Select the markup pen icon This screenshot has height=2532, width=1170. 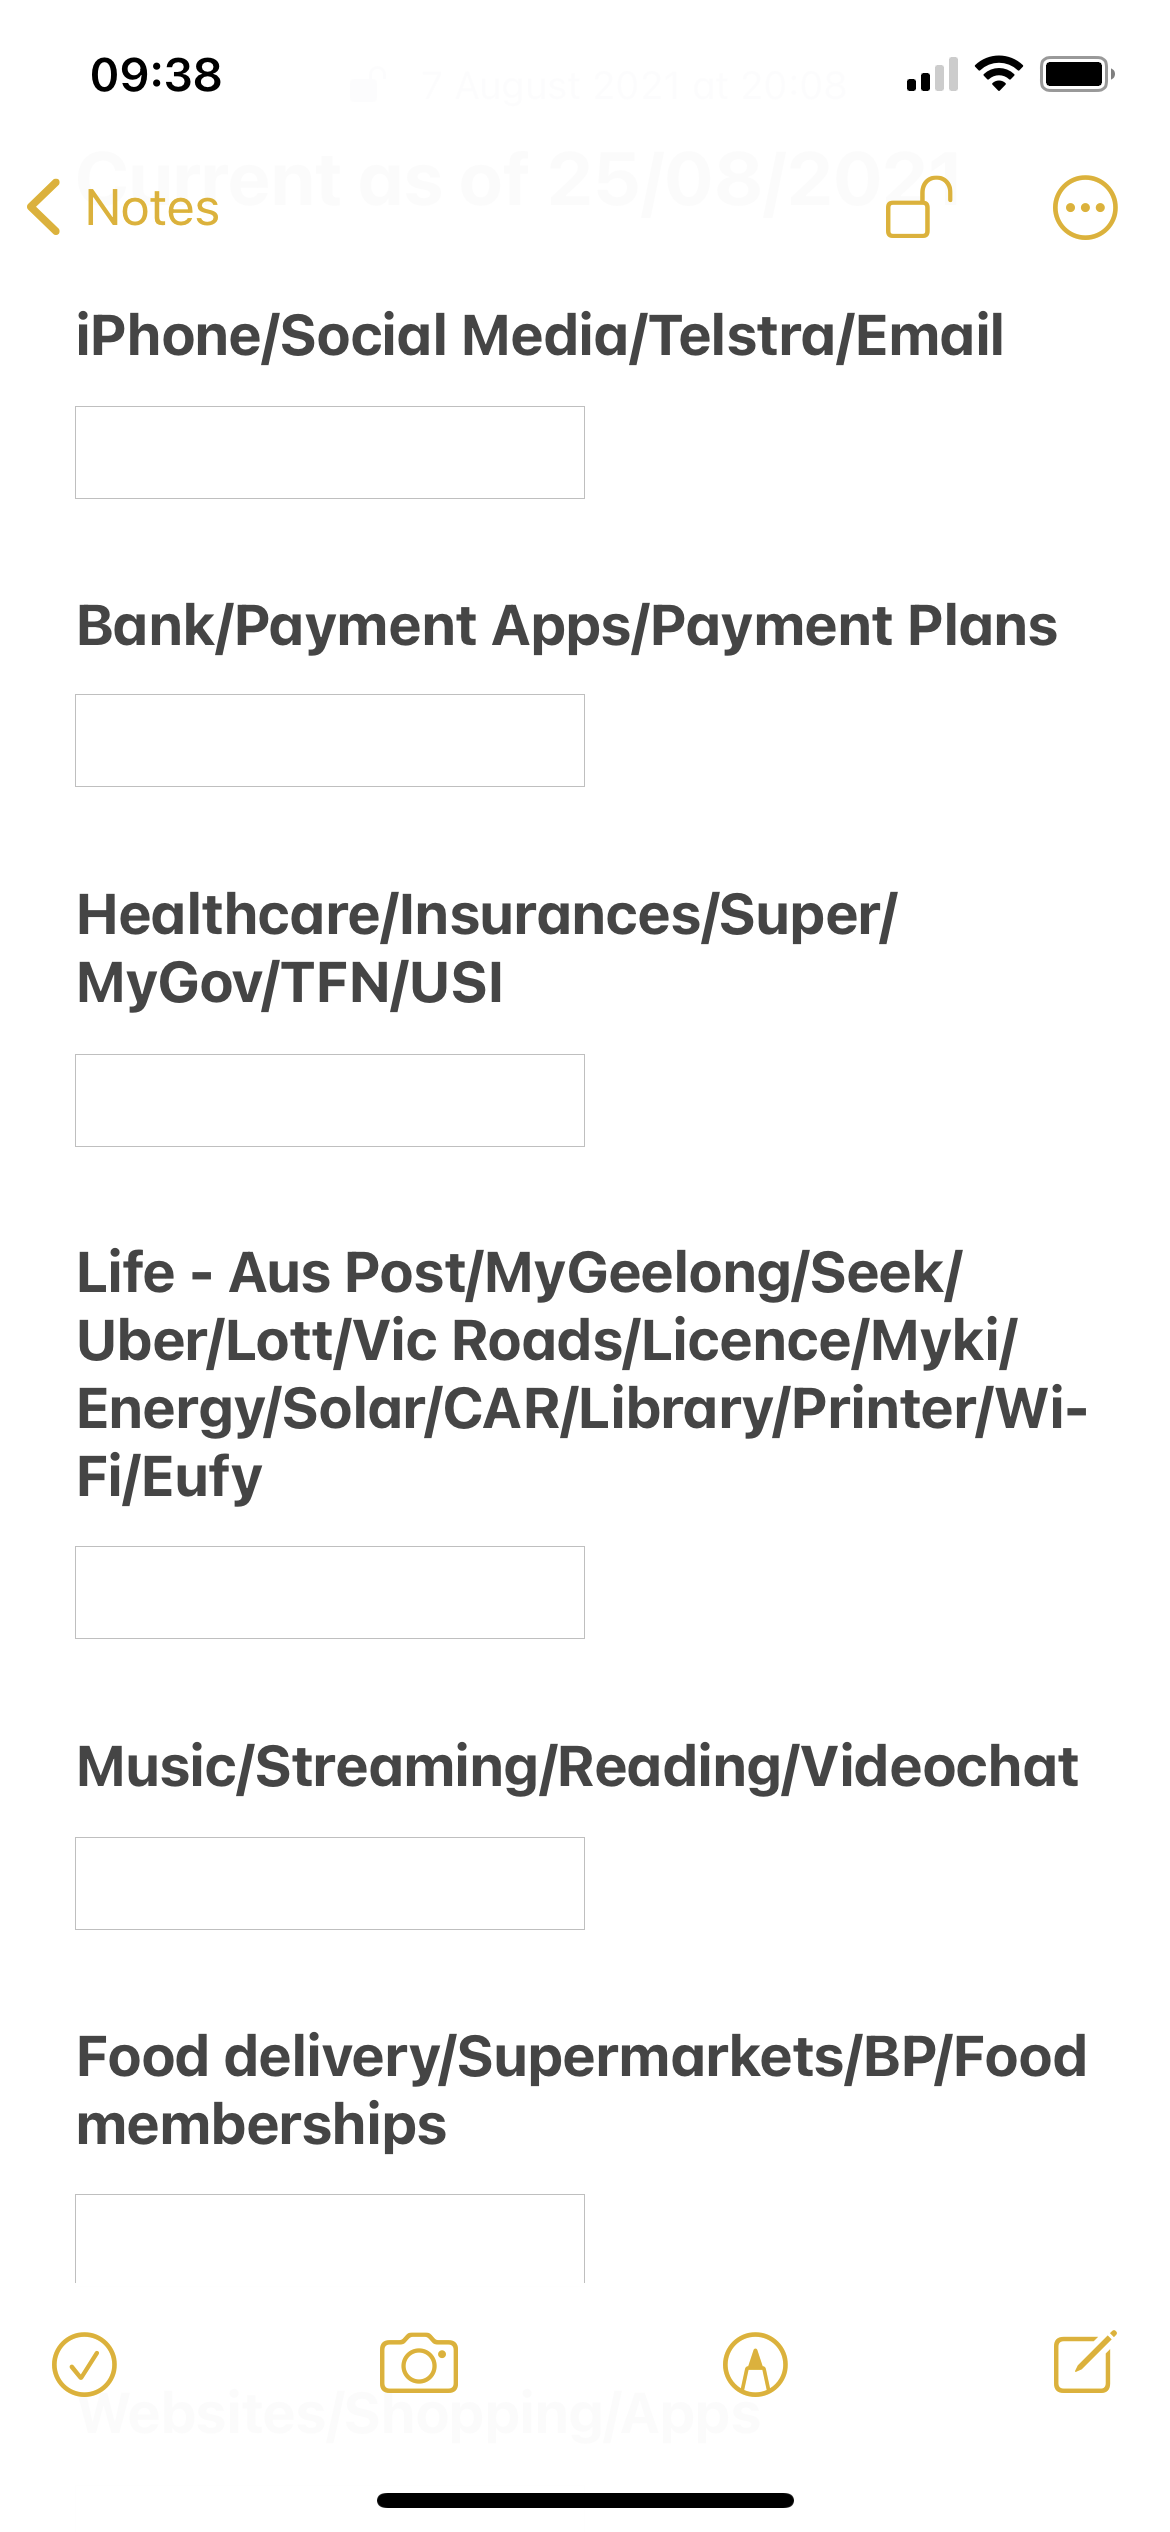pyautogui.click(x=755, y=2365)
